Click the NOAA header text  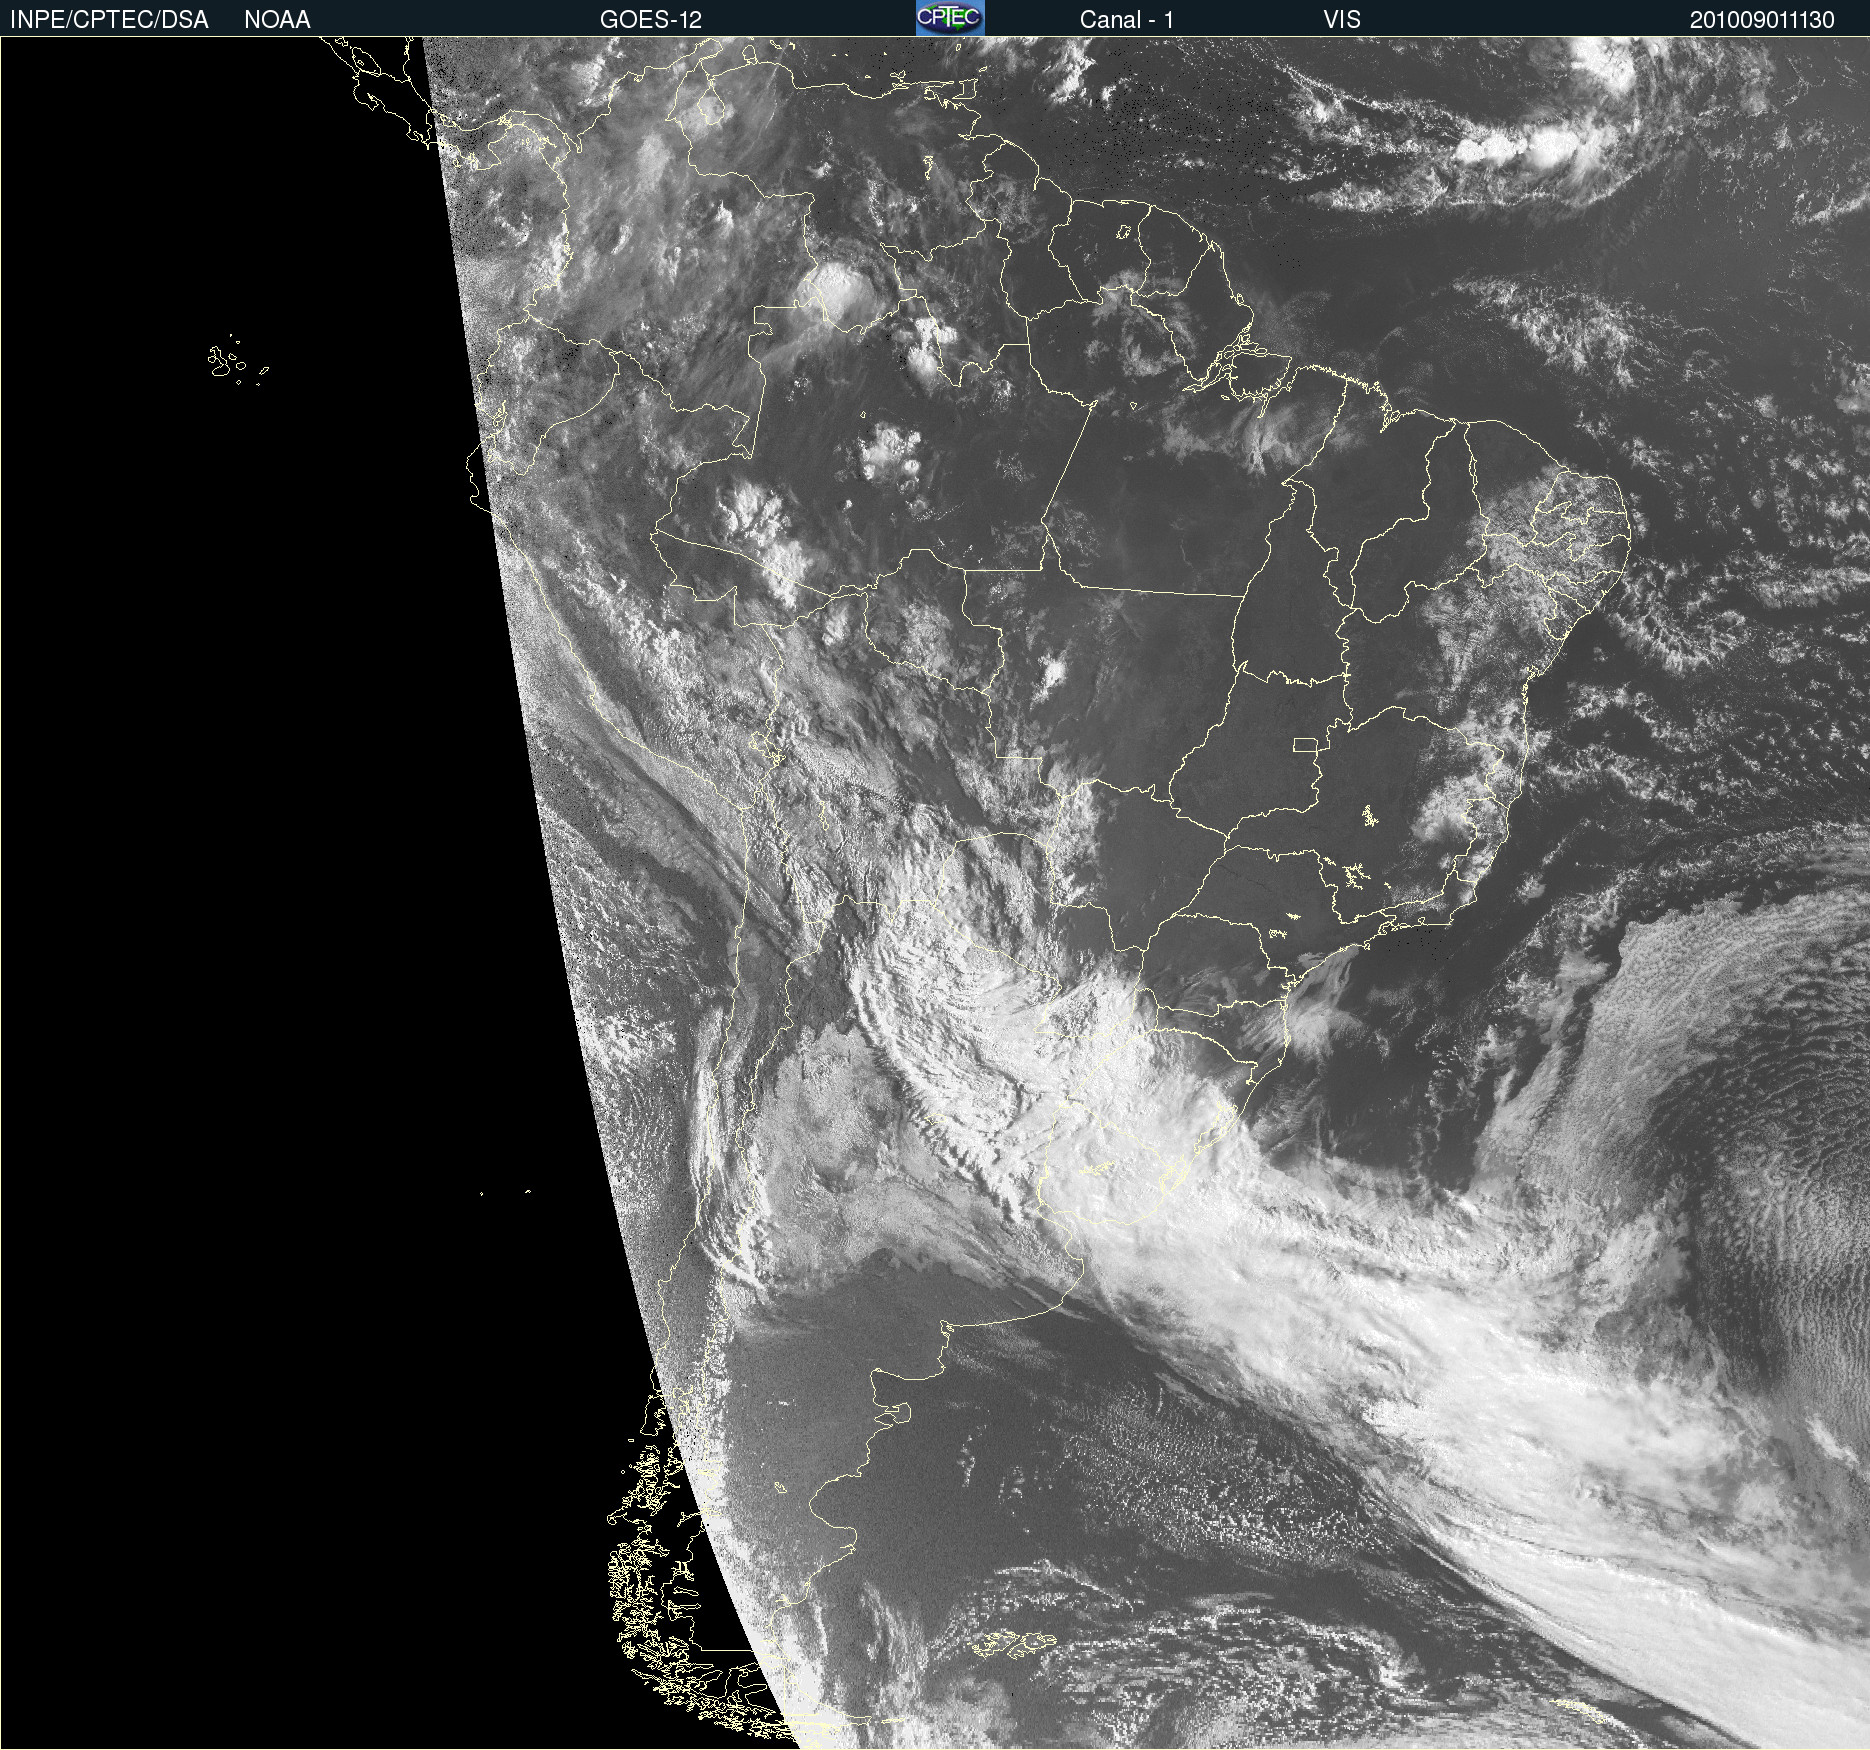pyautogui.click(x=277, y=20)
